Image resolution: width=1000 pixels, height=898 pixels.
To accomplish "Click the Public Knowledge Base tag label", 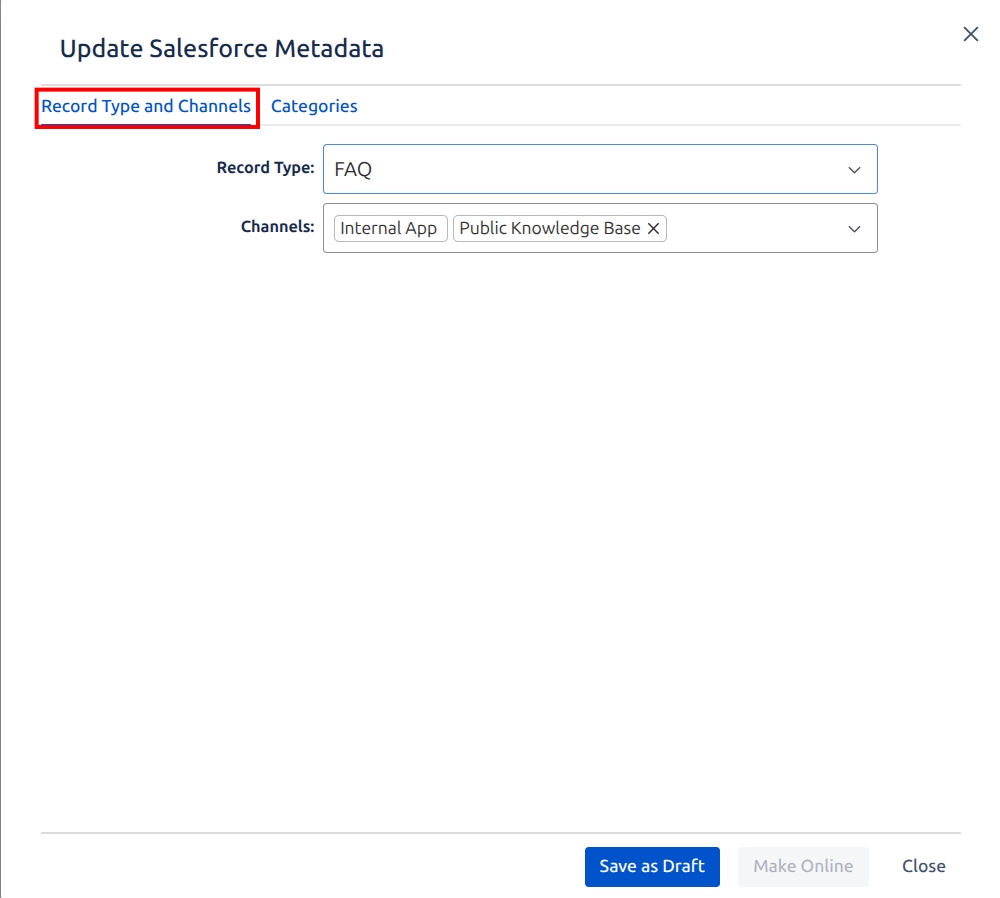I will 550,228.
